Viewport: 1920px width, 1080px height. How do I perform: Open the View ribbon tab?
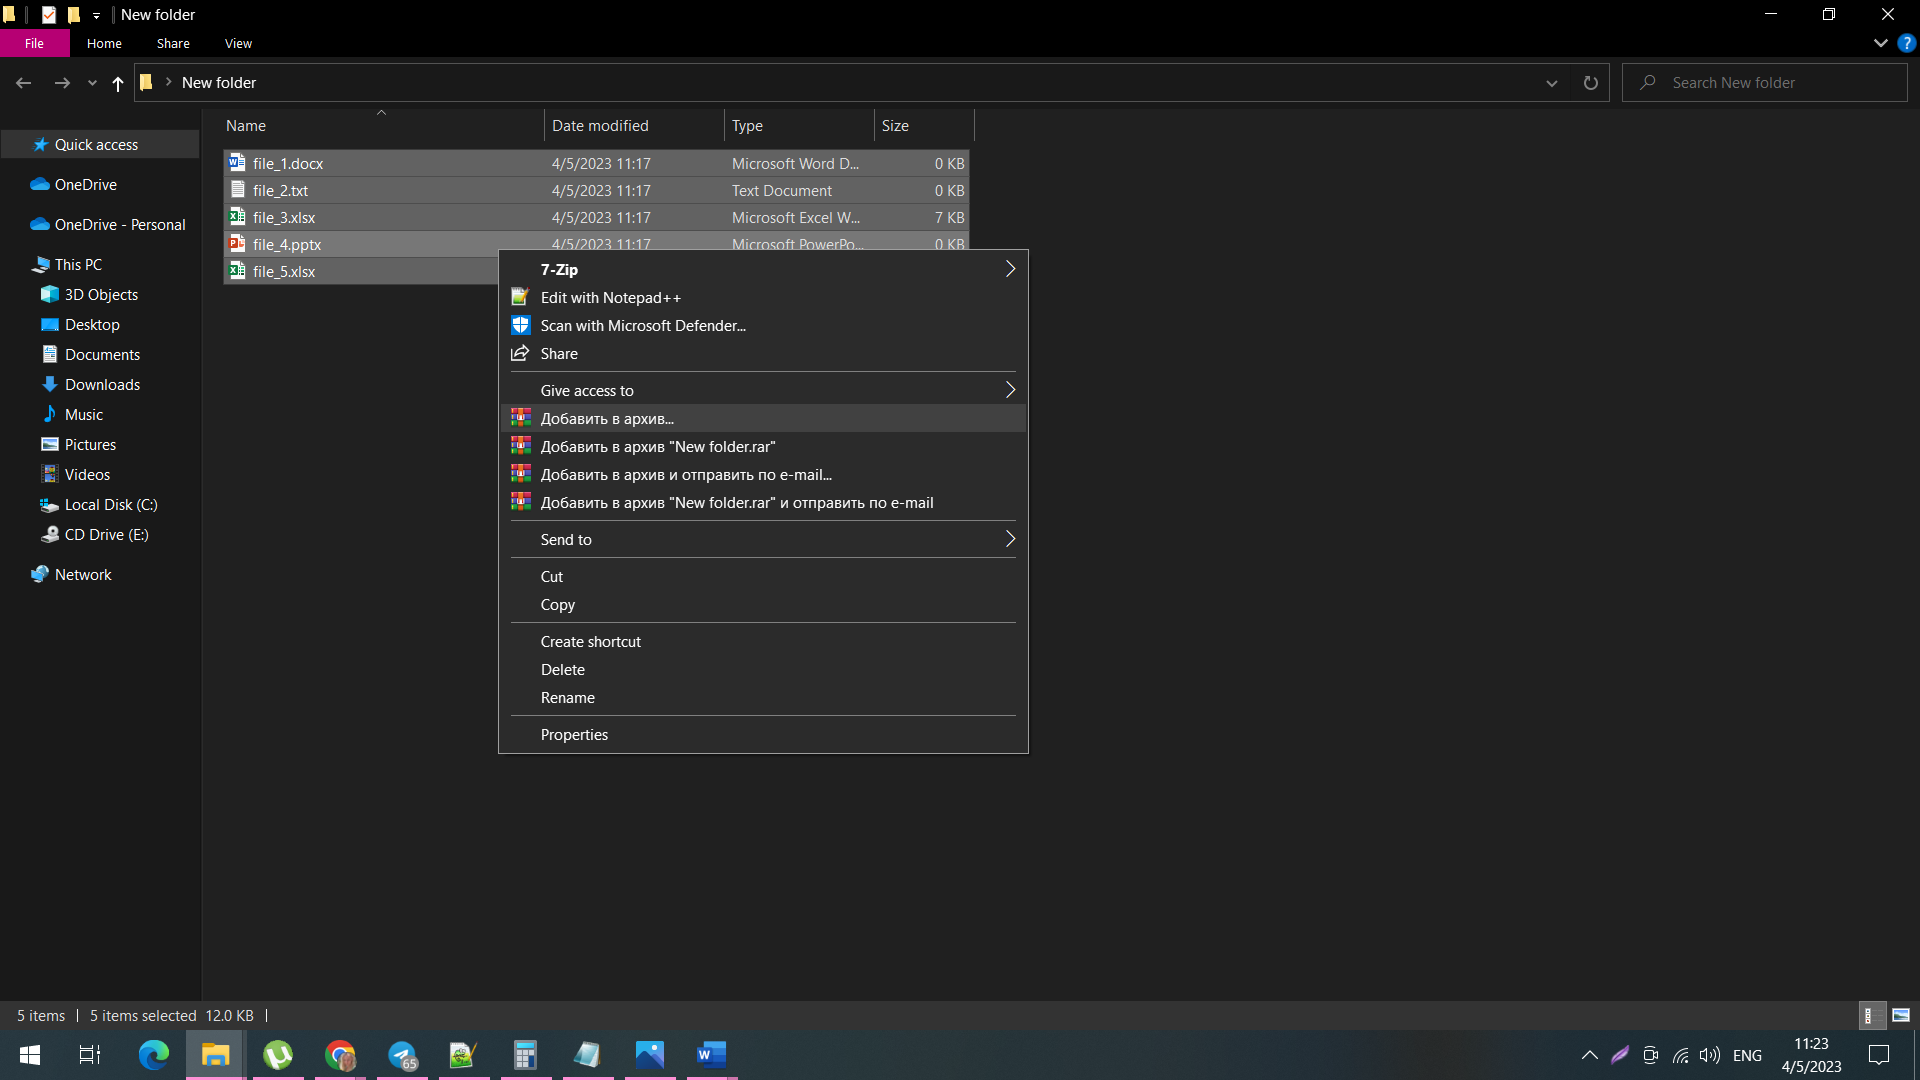point(238,43)
